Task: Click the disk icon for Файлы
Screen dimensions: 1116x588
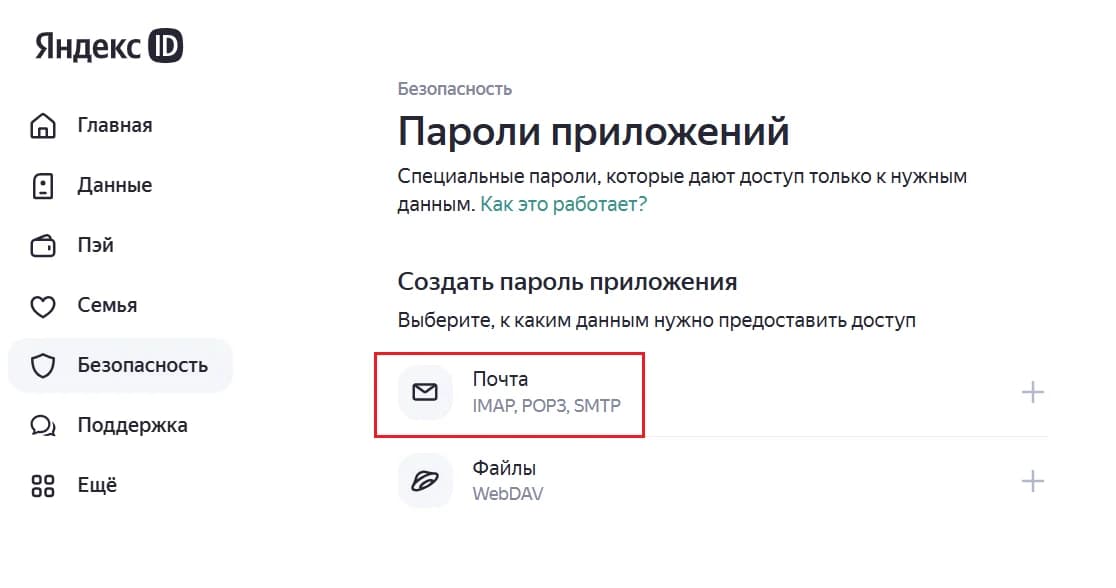Action: [425, 481]
